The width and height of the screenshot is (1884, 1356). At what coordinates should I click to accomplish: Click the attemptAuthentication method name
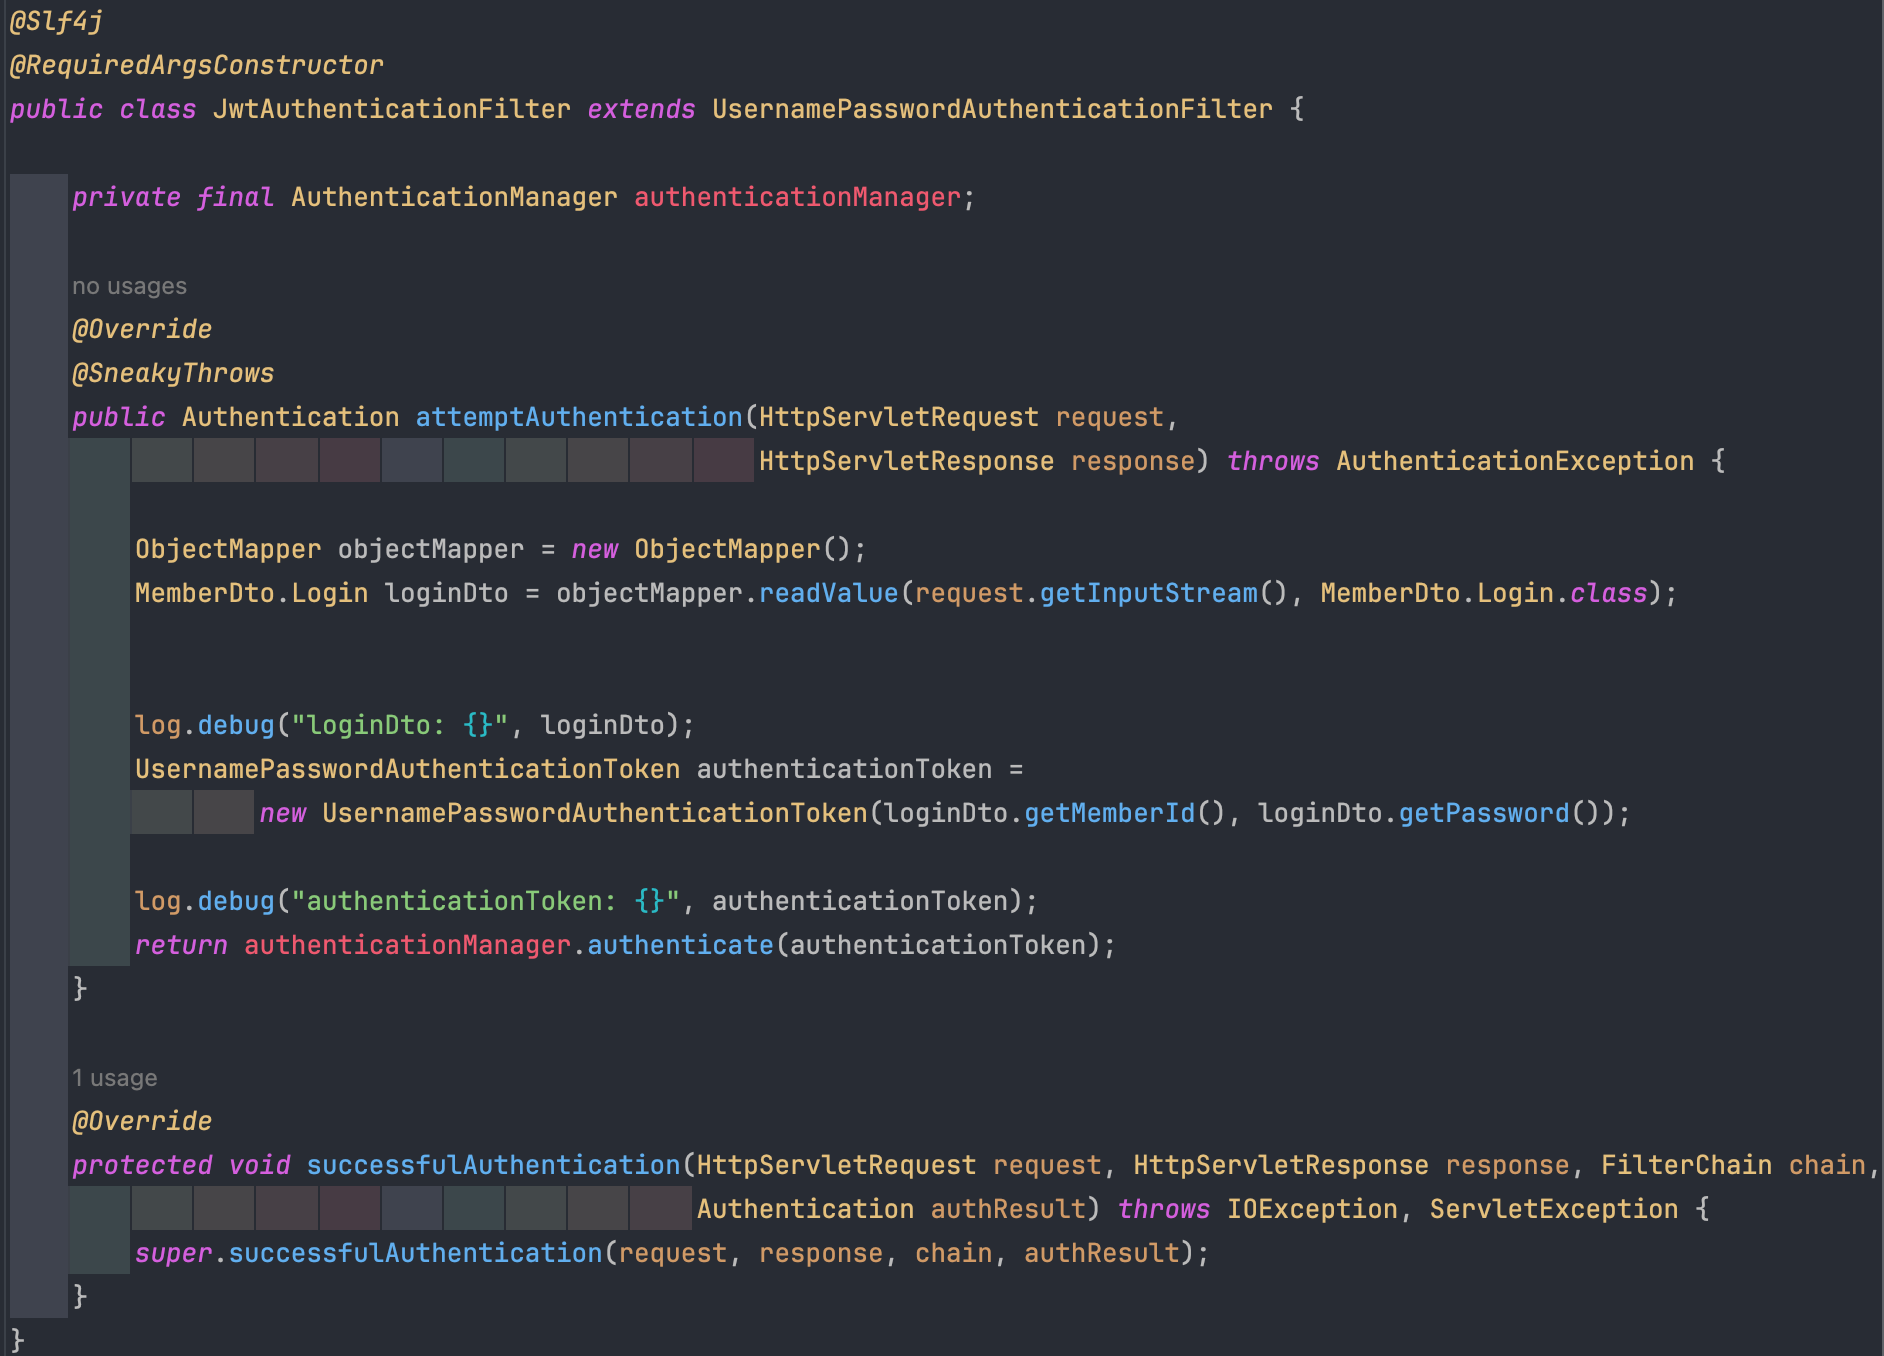(579, 417)
